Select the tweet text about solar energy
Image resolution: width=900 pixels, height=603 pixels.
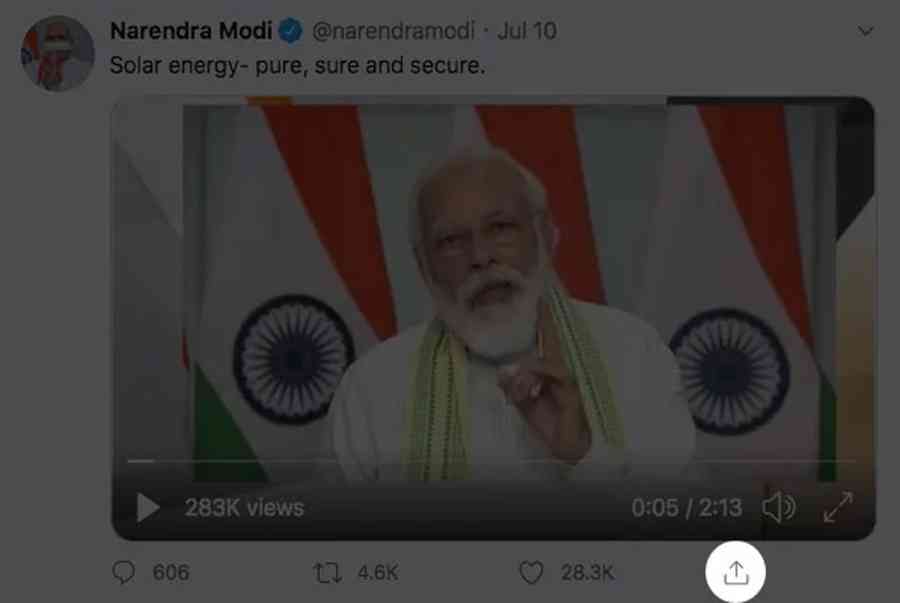click(x=296, y=66)
